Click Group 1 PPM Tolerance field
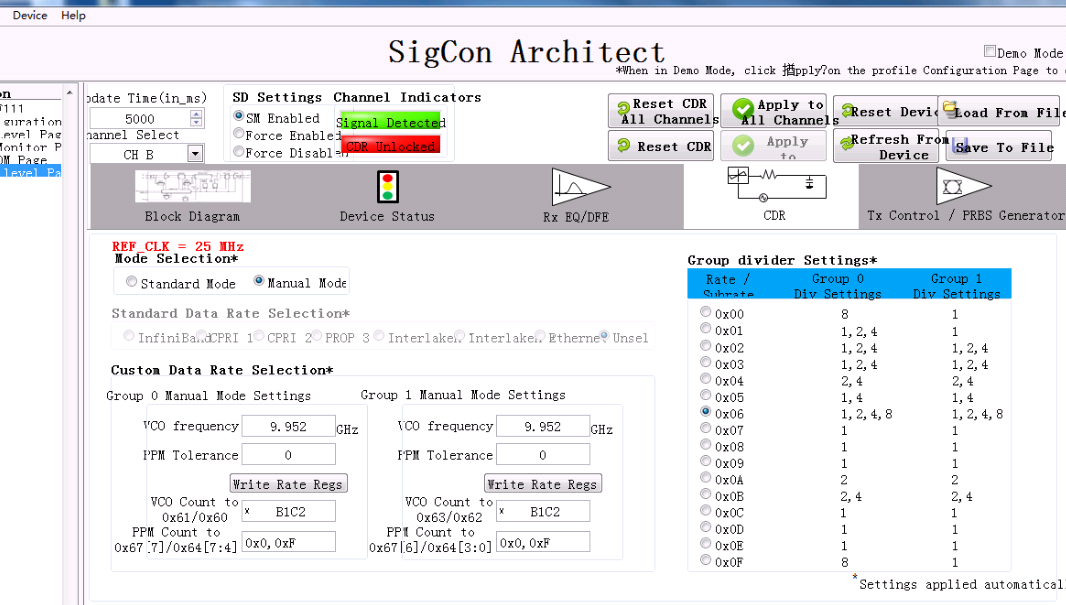The height and width of the screenshot is (605, 1066). 543,455
